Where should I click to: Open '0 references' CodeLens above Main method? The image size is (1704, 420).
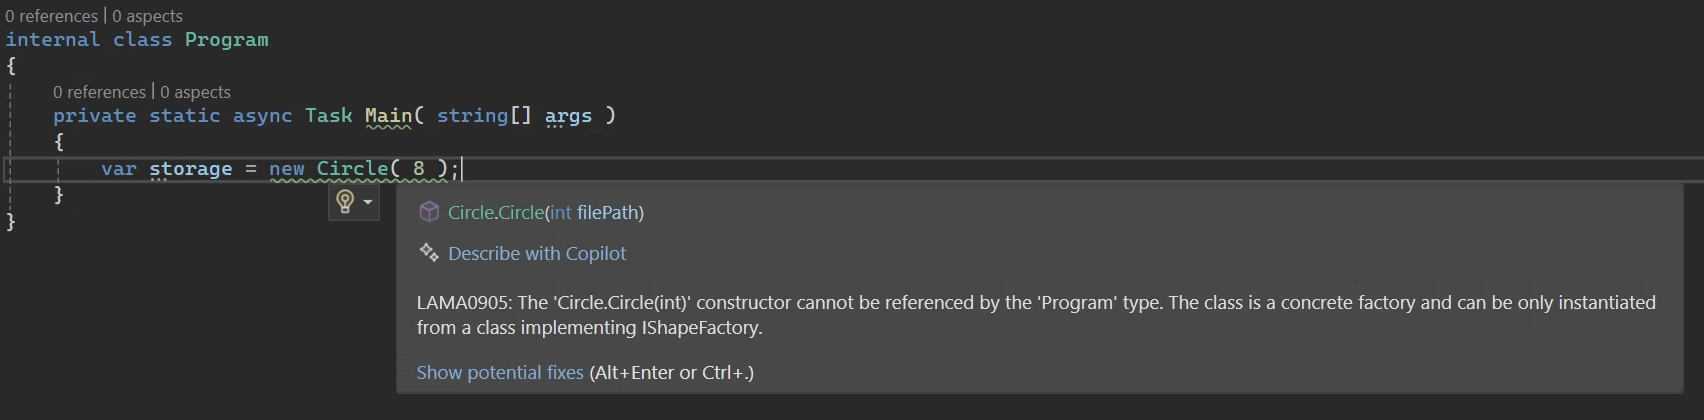pyautogui.click(x=99, y=92)
